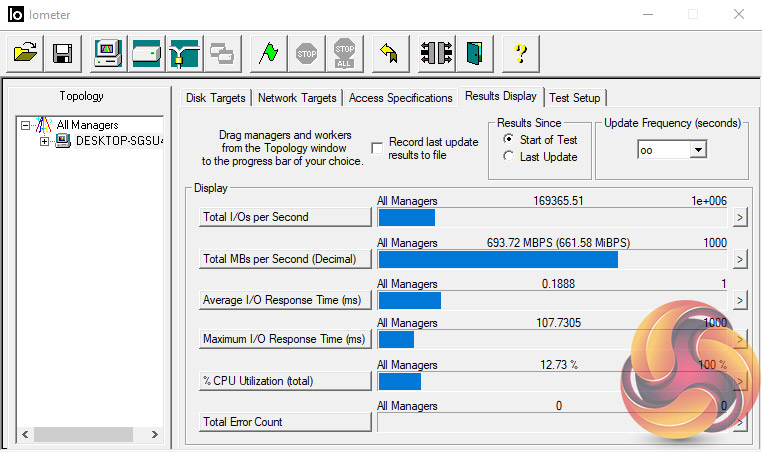762x452 pixels.
Task: Add a new network worker
Action: 184,53
